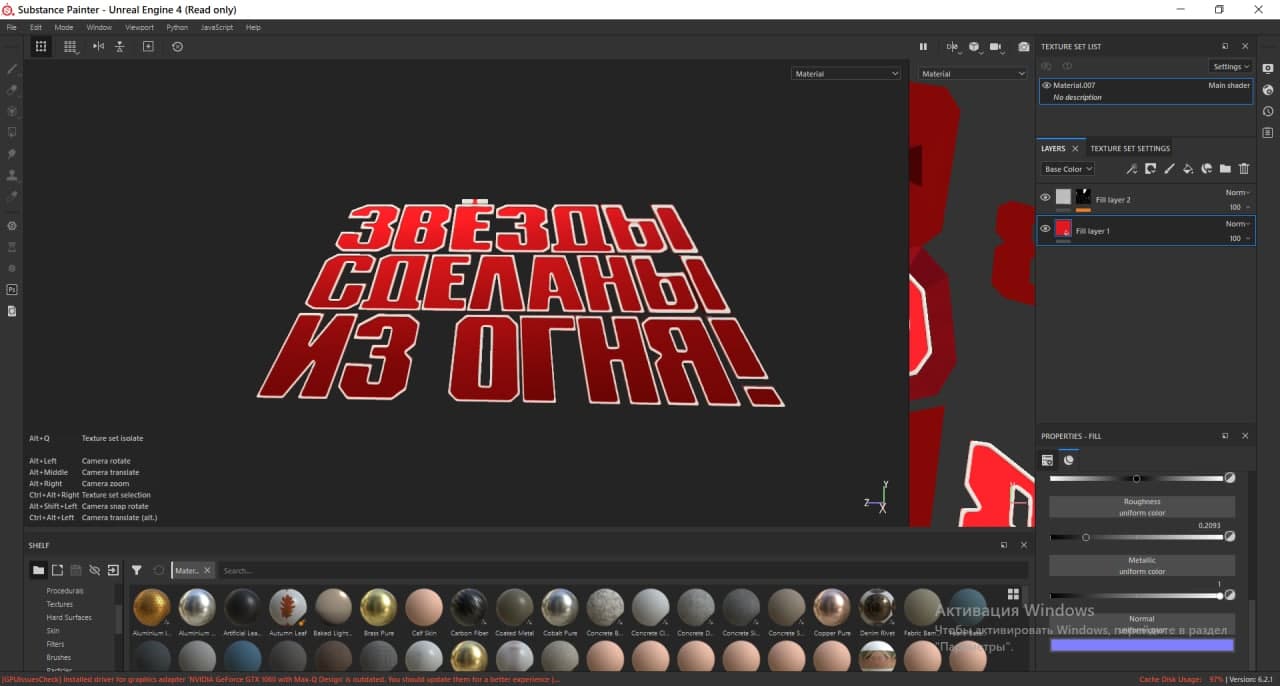Image resolution: width=1280 pixels, height=686 pixels.
Task: Open the right viewport Material dropdown
Action: pos(973,73)
